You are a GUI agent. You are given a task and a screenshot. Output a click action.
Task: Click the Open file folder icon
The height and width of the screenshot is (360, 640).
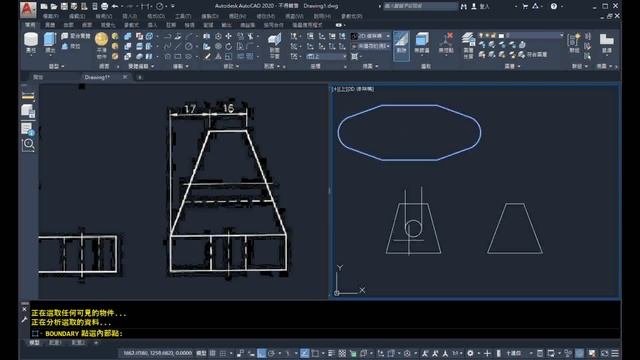coord(54,6)
